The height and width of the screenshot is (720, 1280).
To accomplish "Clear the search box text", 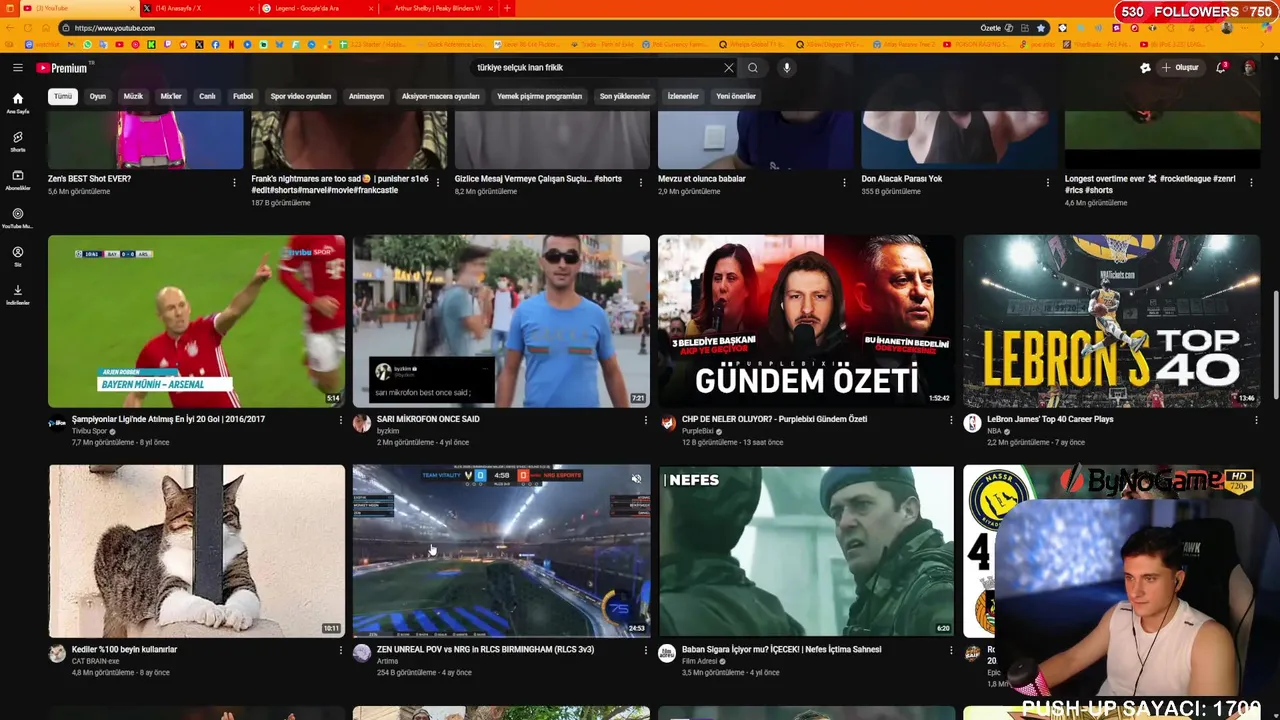I will click(x=728, y=68).
